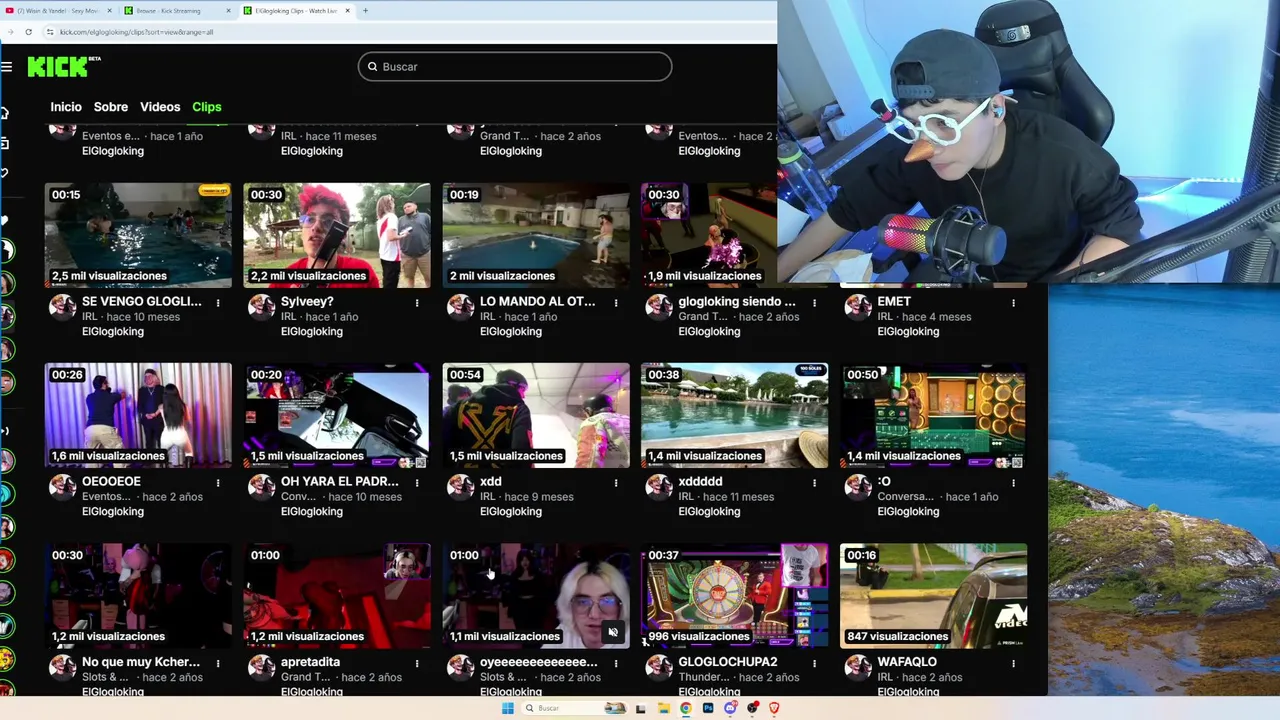This screenshot has height=720, width=1280.
Task: Open the LO MANDO AL OT clip title
Action: (537, 301)
